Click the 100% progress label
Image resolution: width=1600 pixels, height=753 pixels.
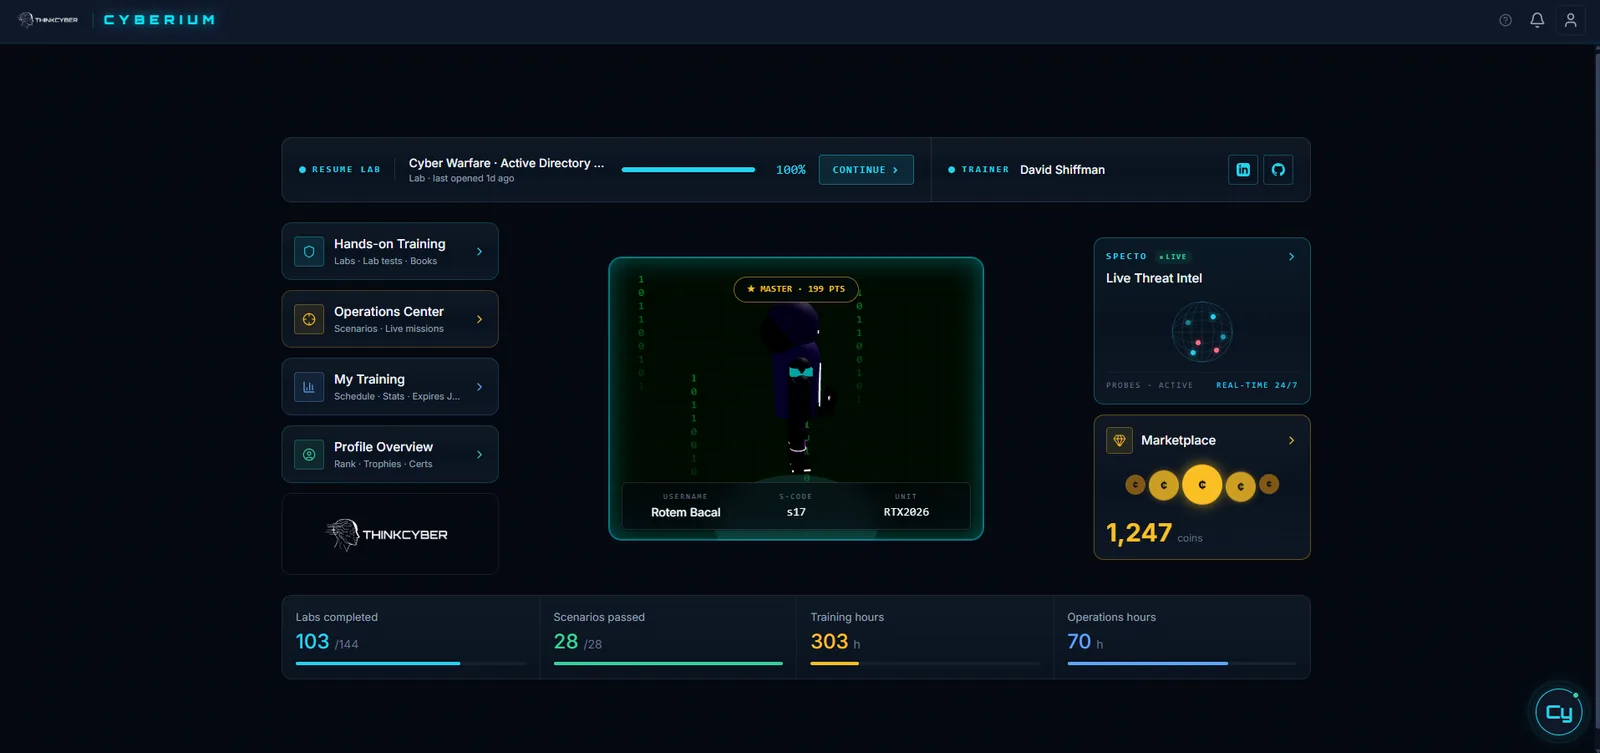(x=791, y=170)
